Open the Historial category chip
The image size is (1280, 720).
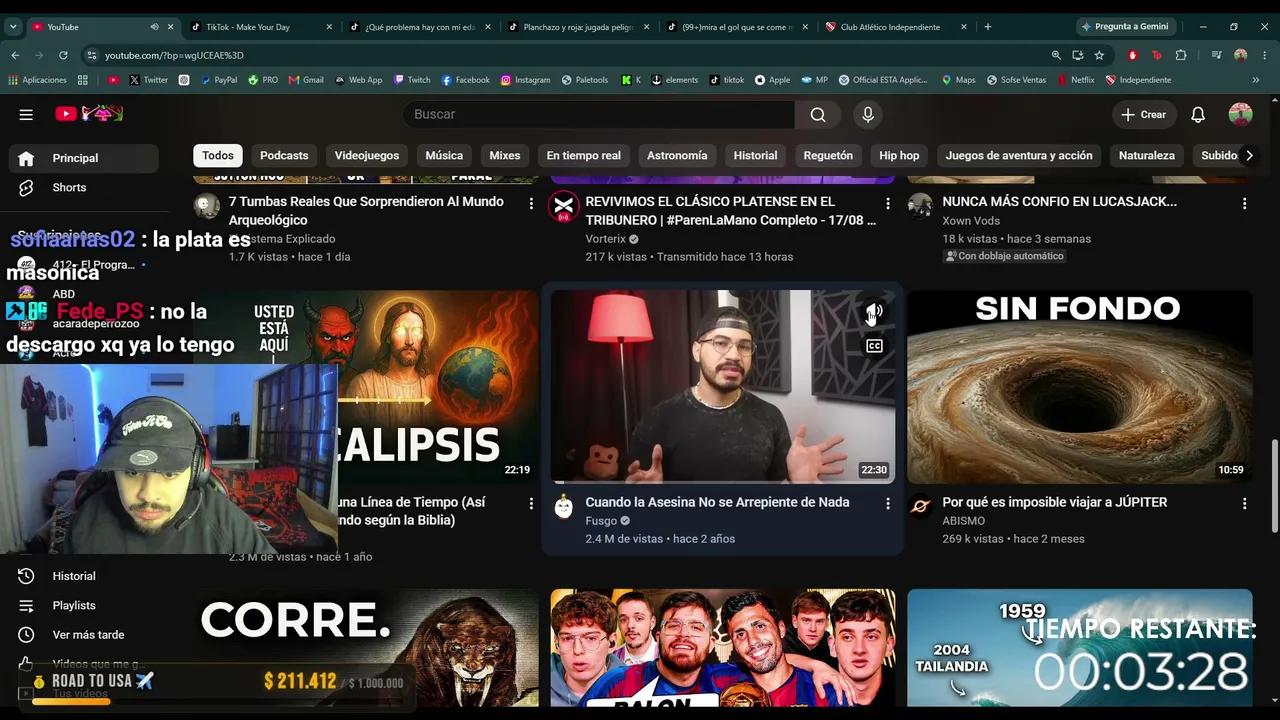click(755, 155)
